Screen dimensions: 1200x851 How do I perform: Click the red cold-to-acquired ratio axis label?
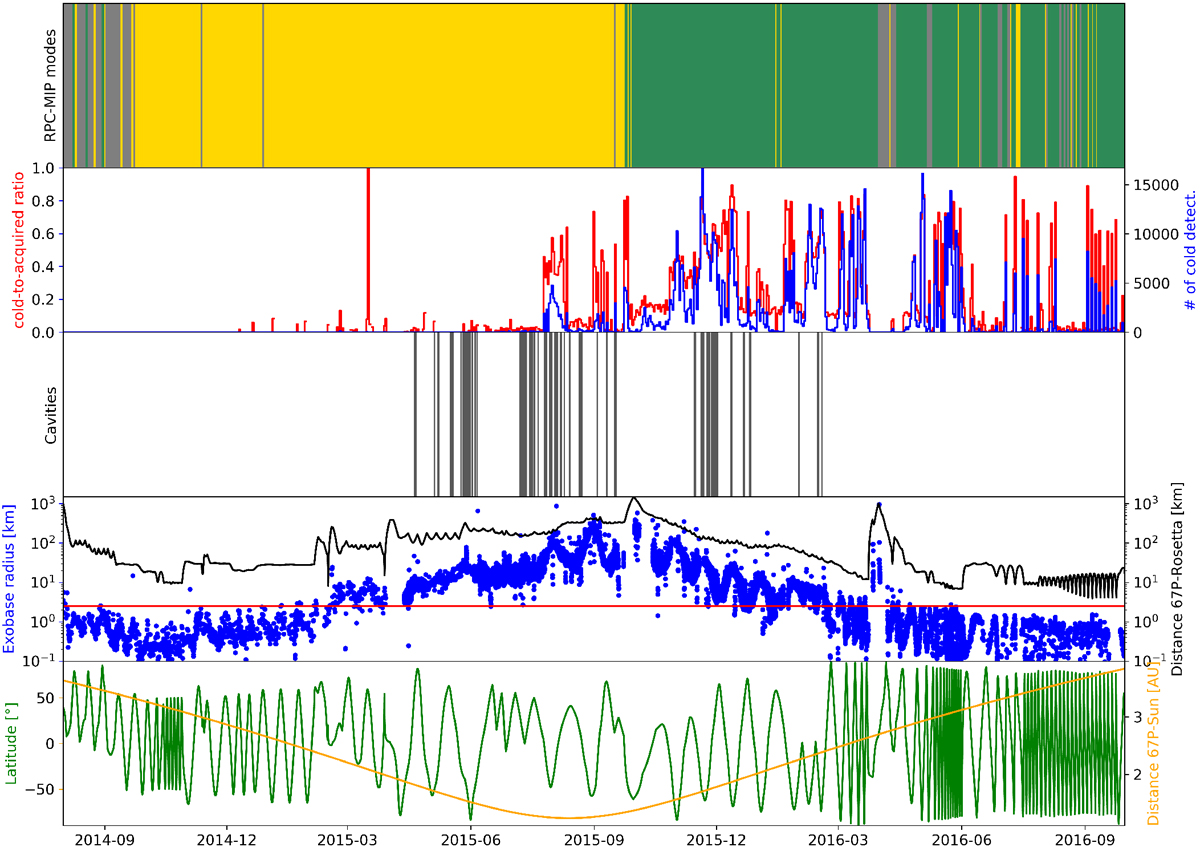point(18,249)
